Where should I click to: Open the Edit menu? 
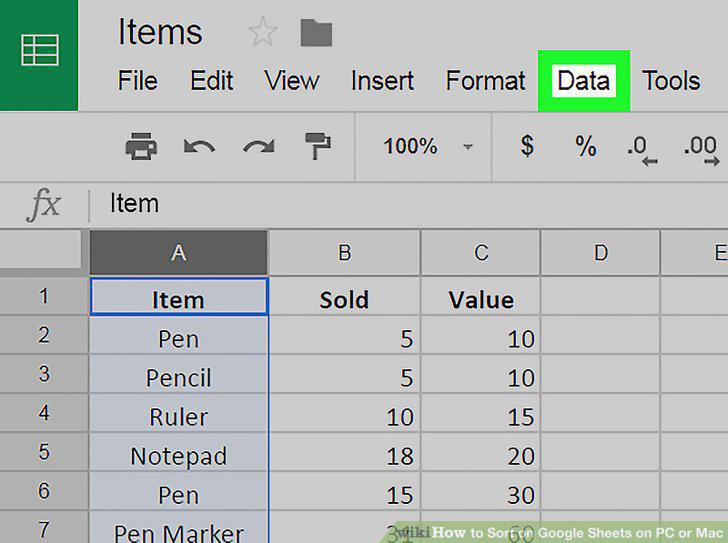(212, 80)
